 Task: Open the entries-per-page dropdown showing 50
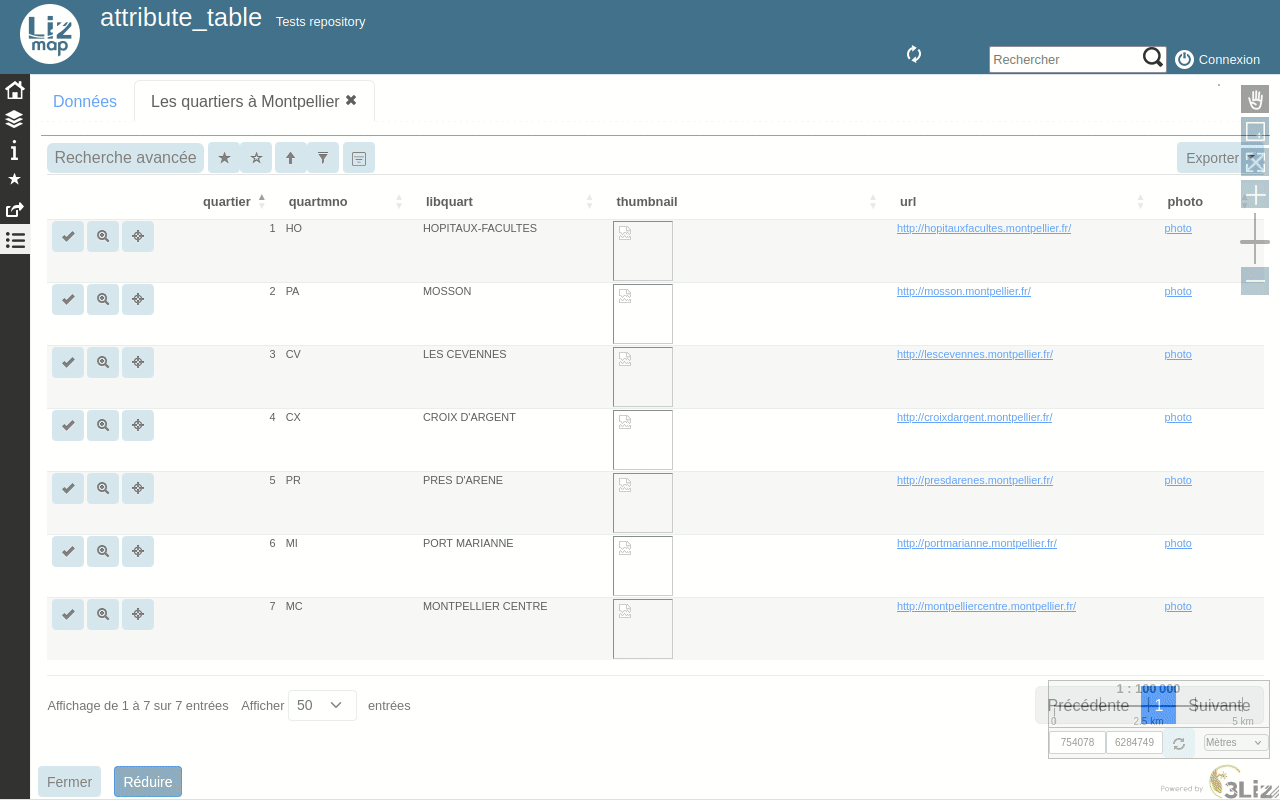point(322,705)
